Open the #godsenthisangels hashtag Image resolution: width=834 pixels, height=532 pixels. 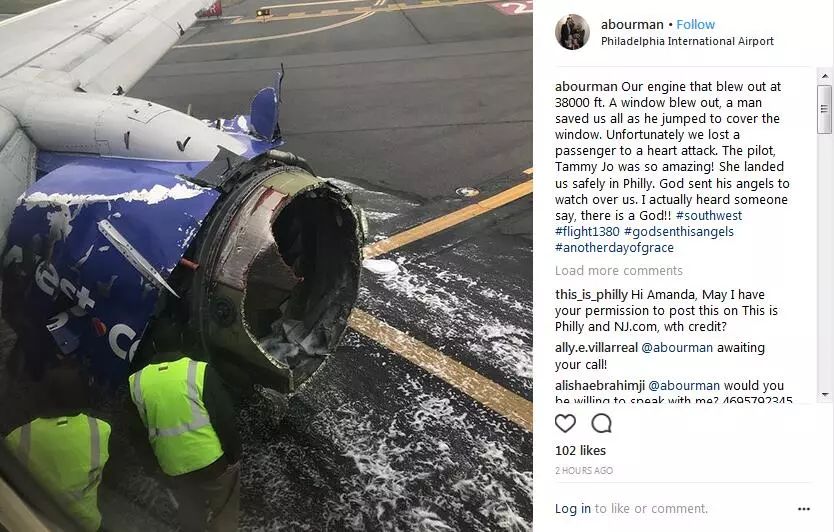pyautogui.click(x=679, y=231)
